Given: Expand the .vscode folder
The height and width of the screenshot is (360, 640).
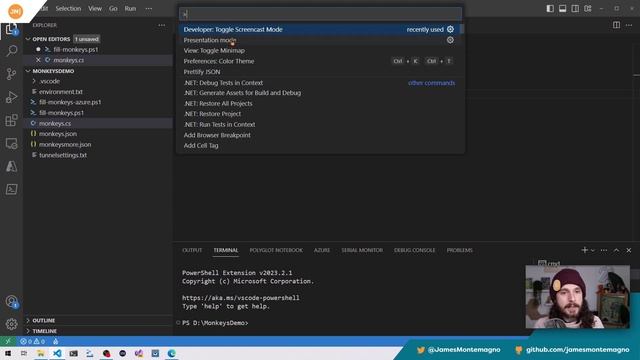Looking at the screenshot, I should [x=50, y=81].
